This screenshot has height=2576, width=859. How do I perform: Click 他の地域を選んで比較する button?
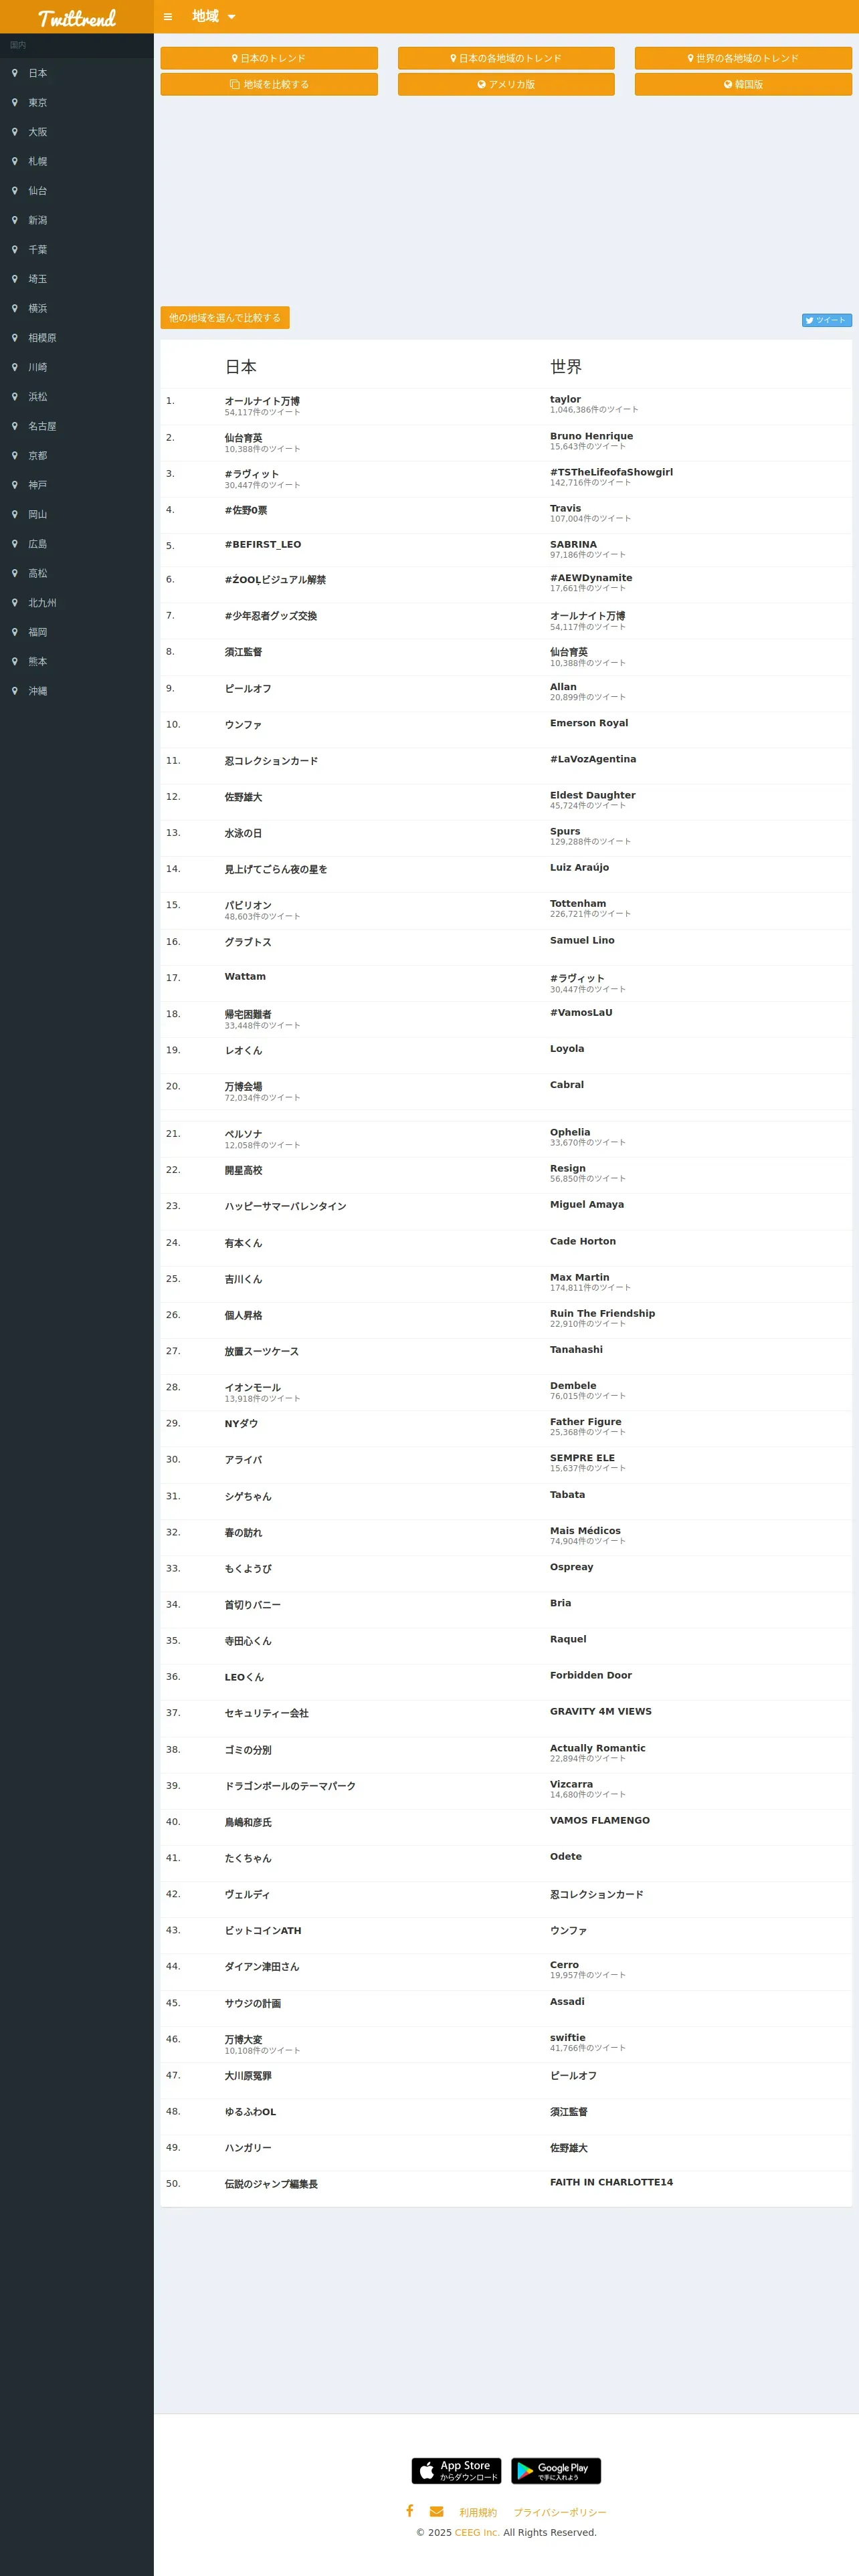pyautogui.click(x=225, y=317)
